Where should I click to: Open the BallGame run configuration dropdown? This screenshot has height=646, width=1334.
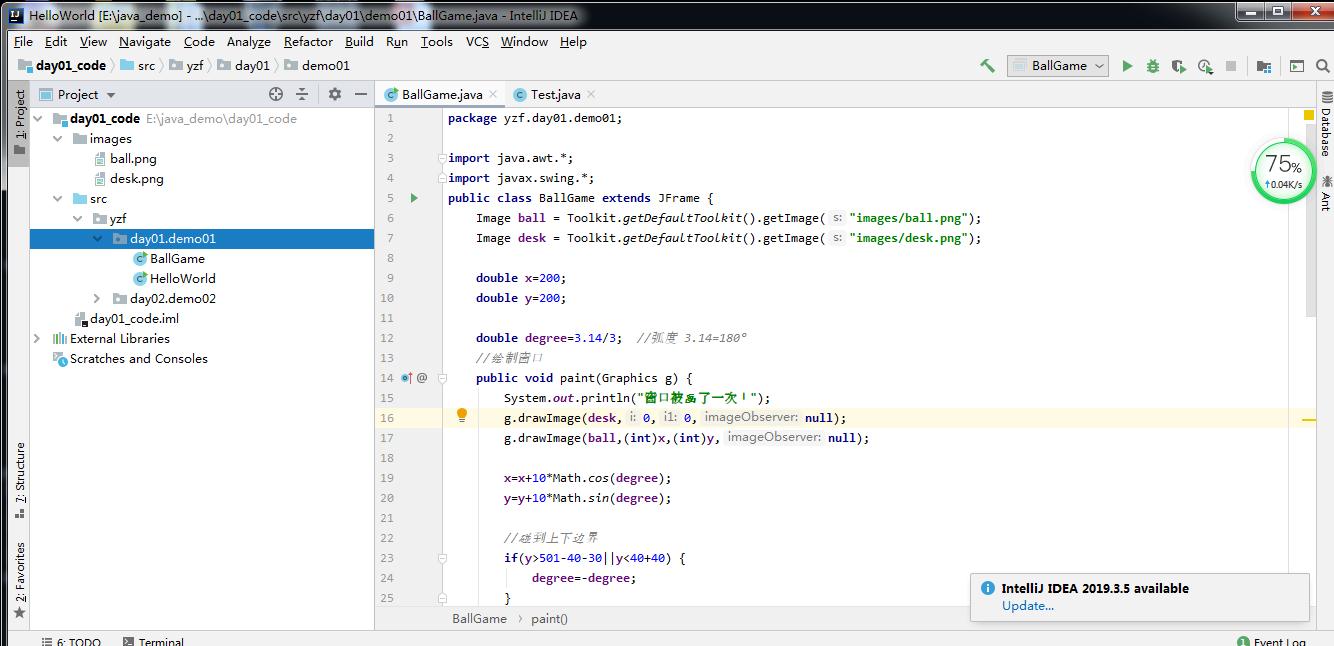1057,66
